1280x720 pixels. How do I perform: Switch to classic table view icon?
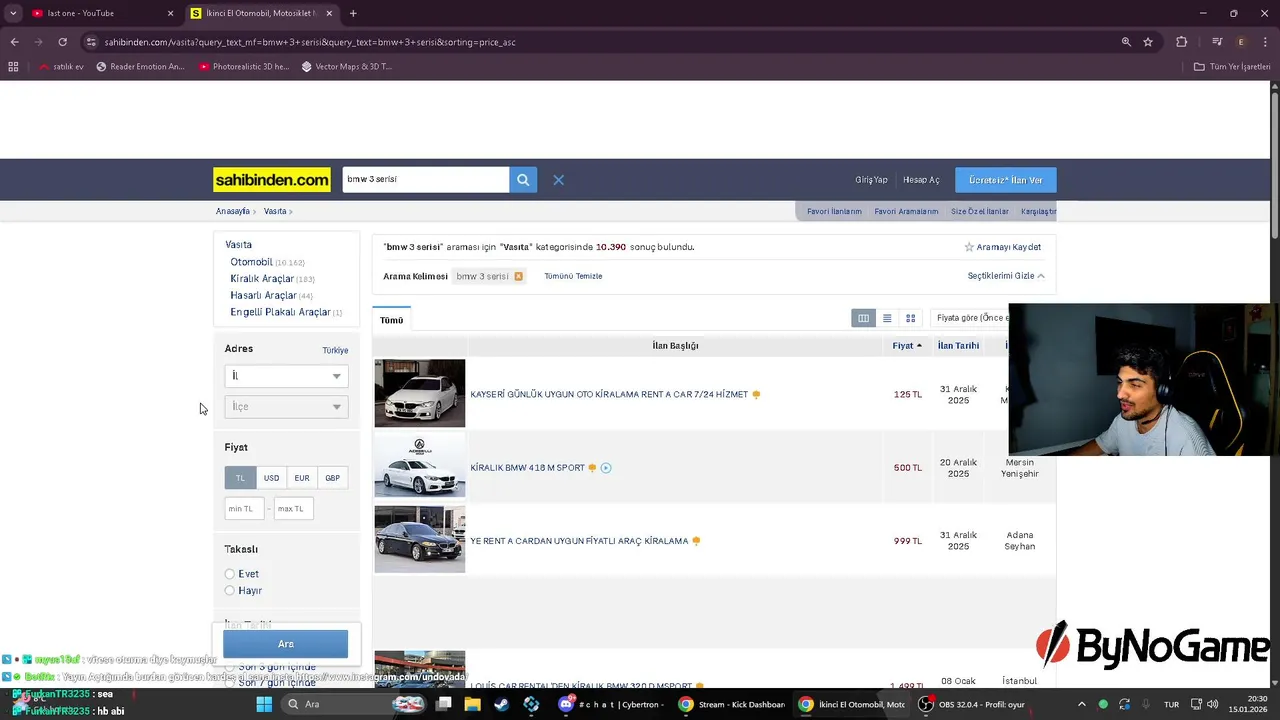(x=863, y=318)
